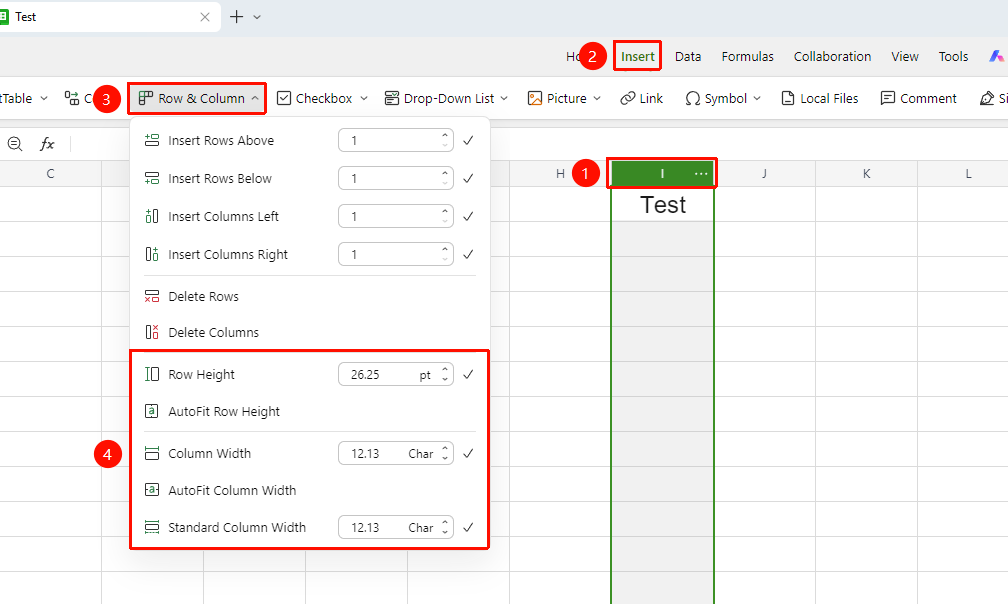Image resolution: width=1008 pixels, height=604 pixels.
Task: Apply the Column Width value checkmark
Action: pyautogui.click(x=468, y=453)
